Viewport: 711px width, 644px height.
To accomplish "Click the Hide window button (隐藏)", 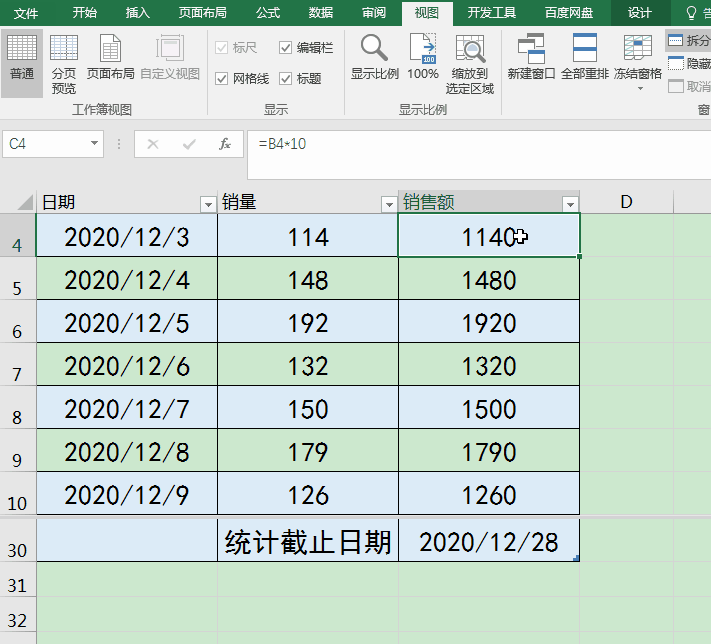I will click(688, 63).
